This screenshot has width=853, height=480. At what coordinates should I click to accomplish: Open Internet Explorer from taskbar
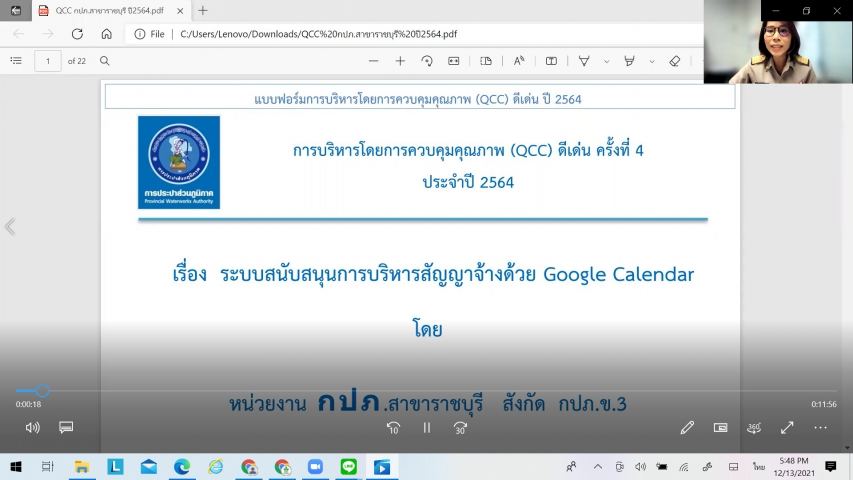[215, 466]
